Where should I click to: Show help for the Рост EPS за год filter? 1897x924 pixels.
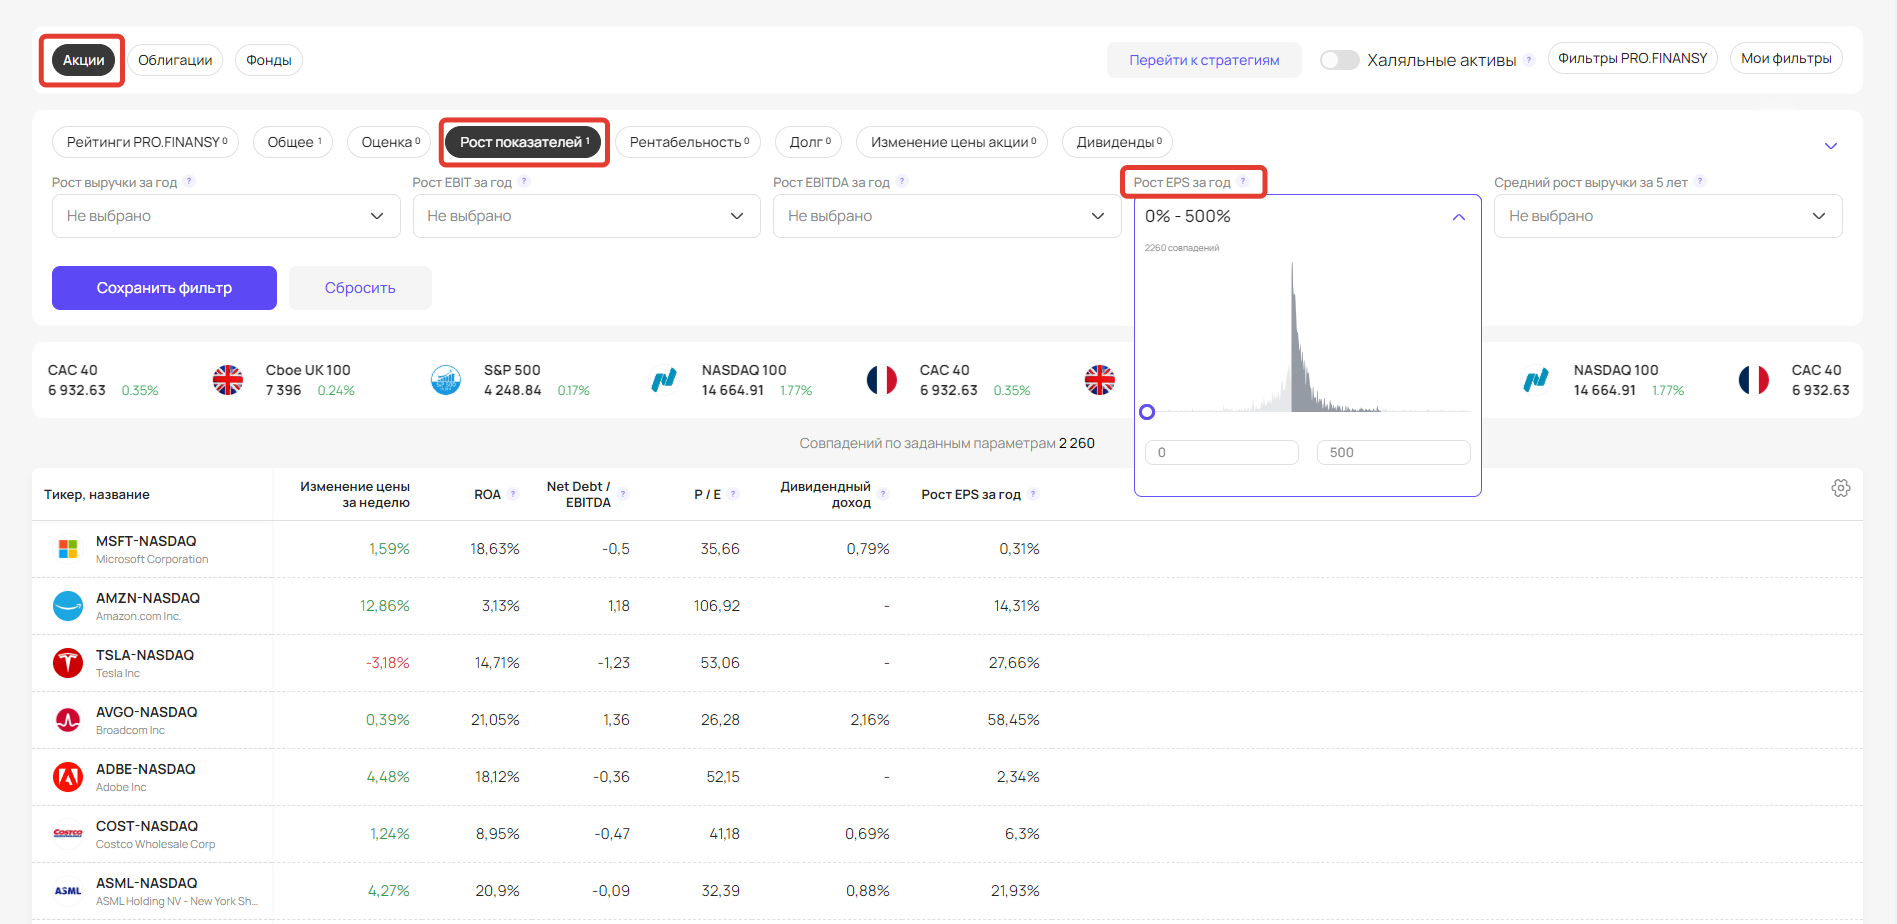coord(1243,181)
